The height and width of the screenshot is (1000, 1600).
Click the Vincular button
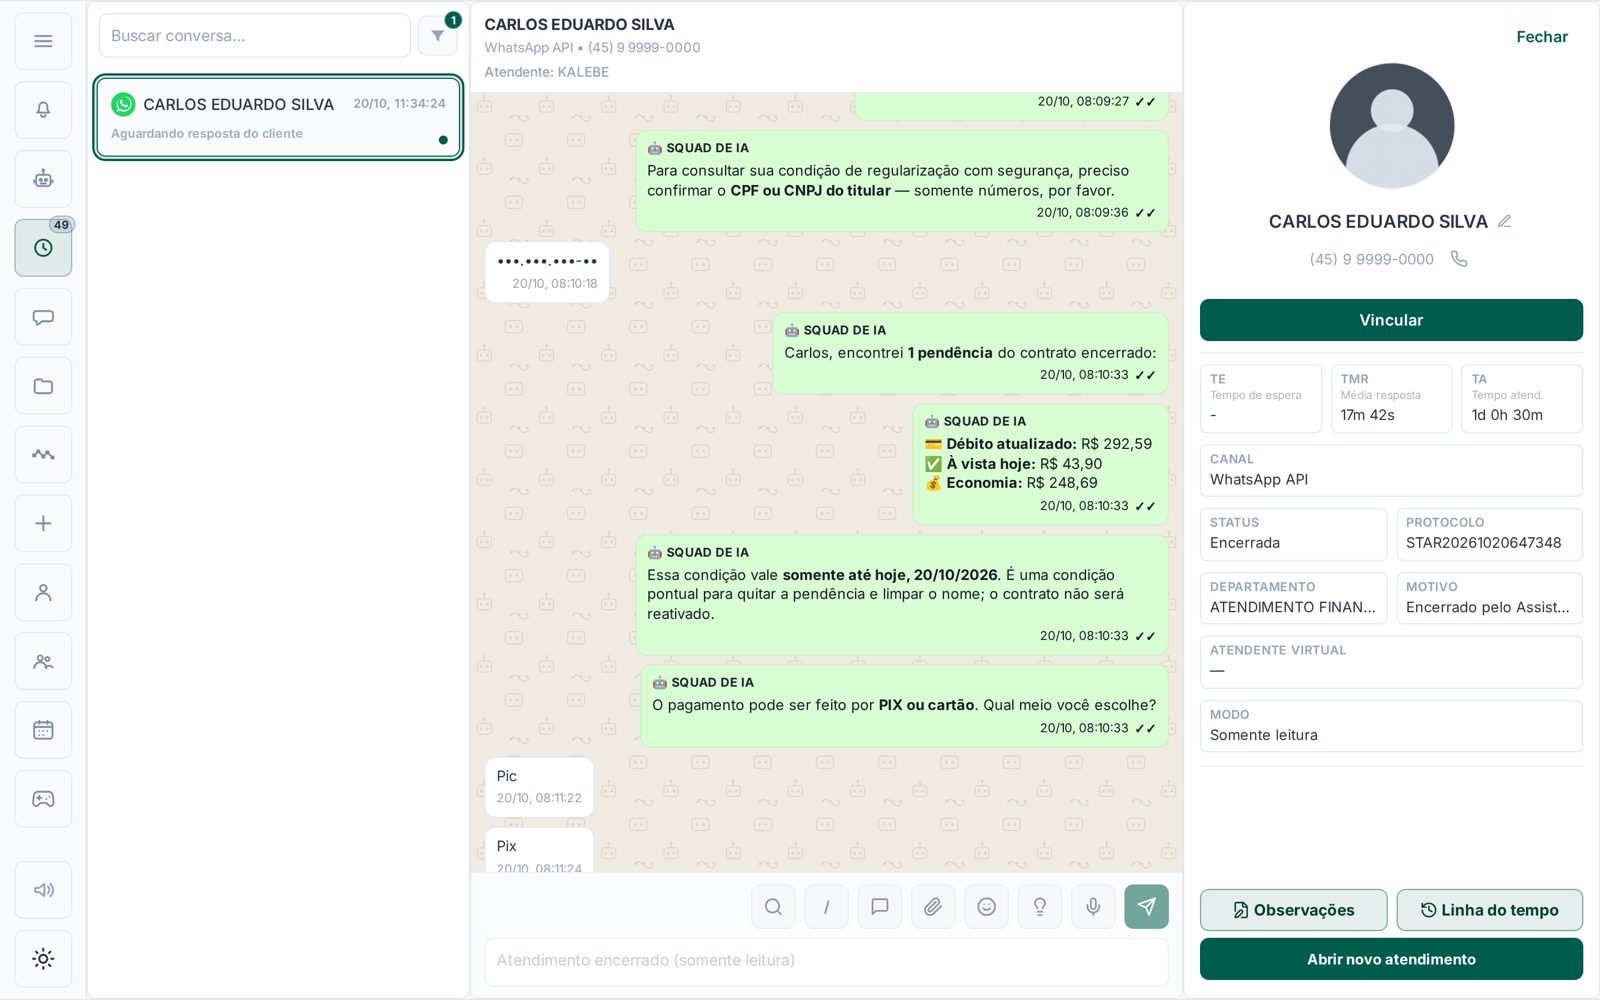[1391, 320]
